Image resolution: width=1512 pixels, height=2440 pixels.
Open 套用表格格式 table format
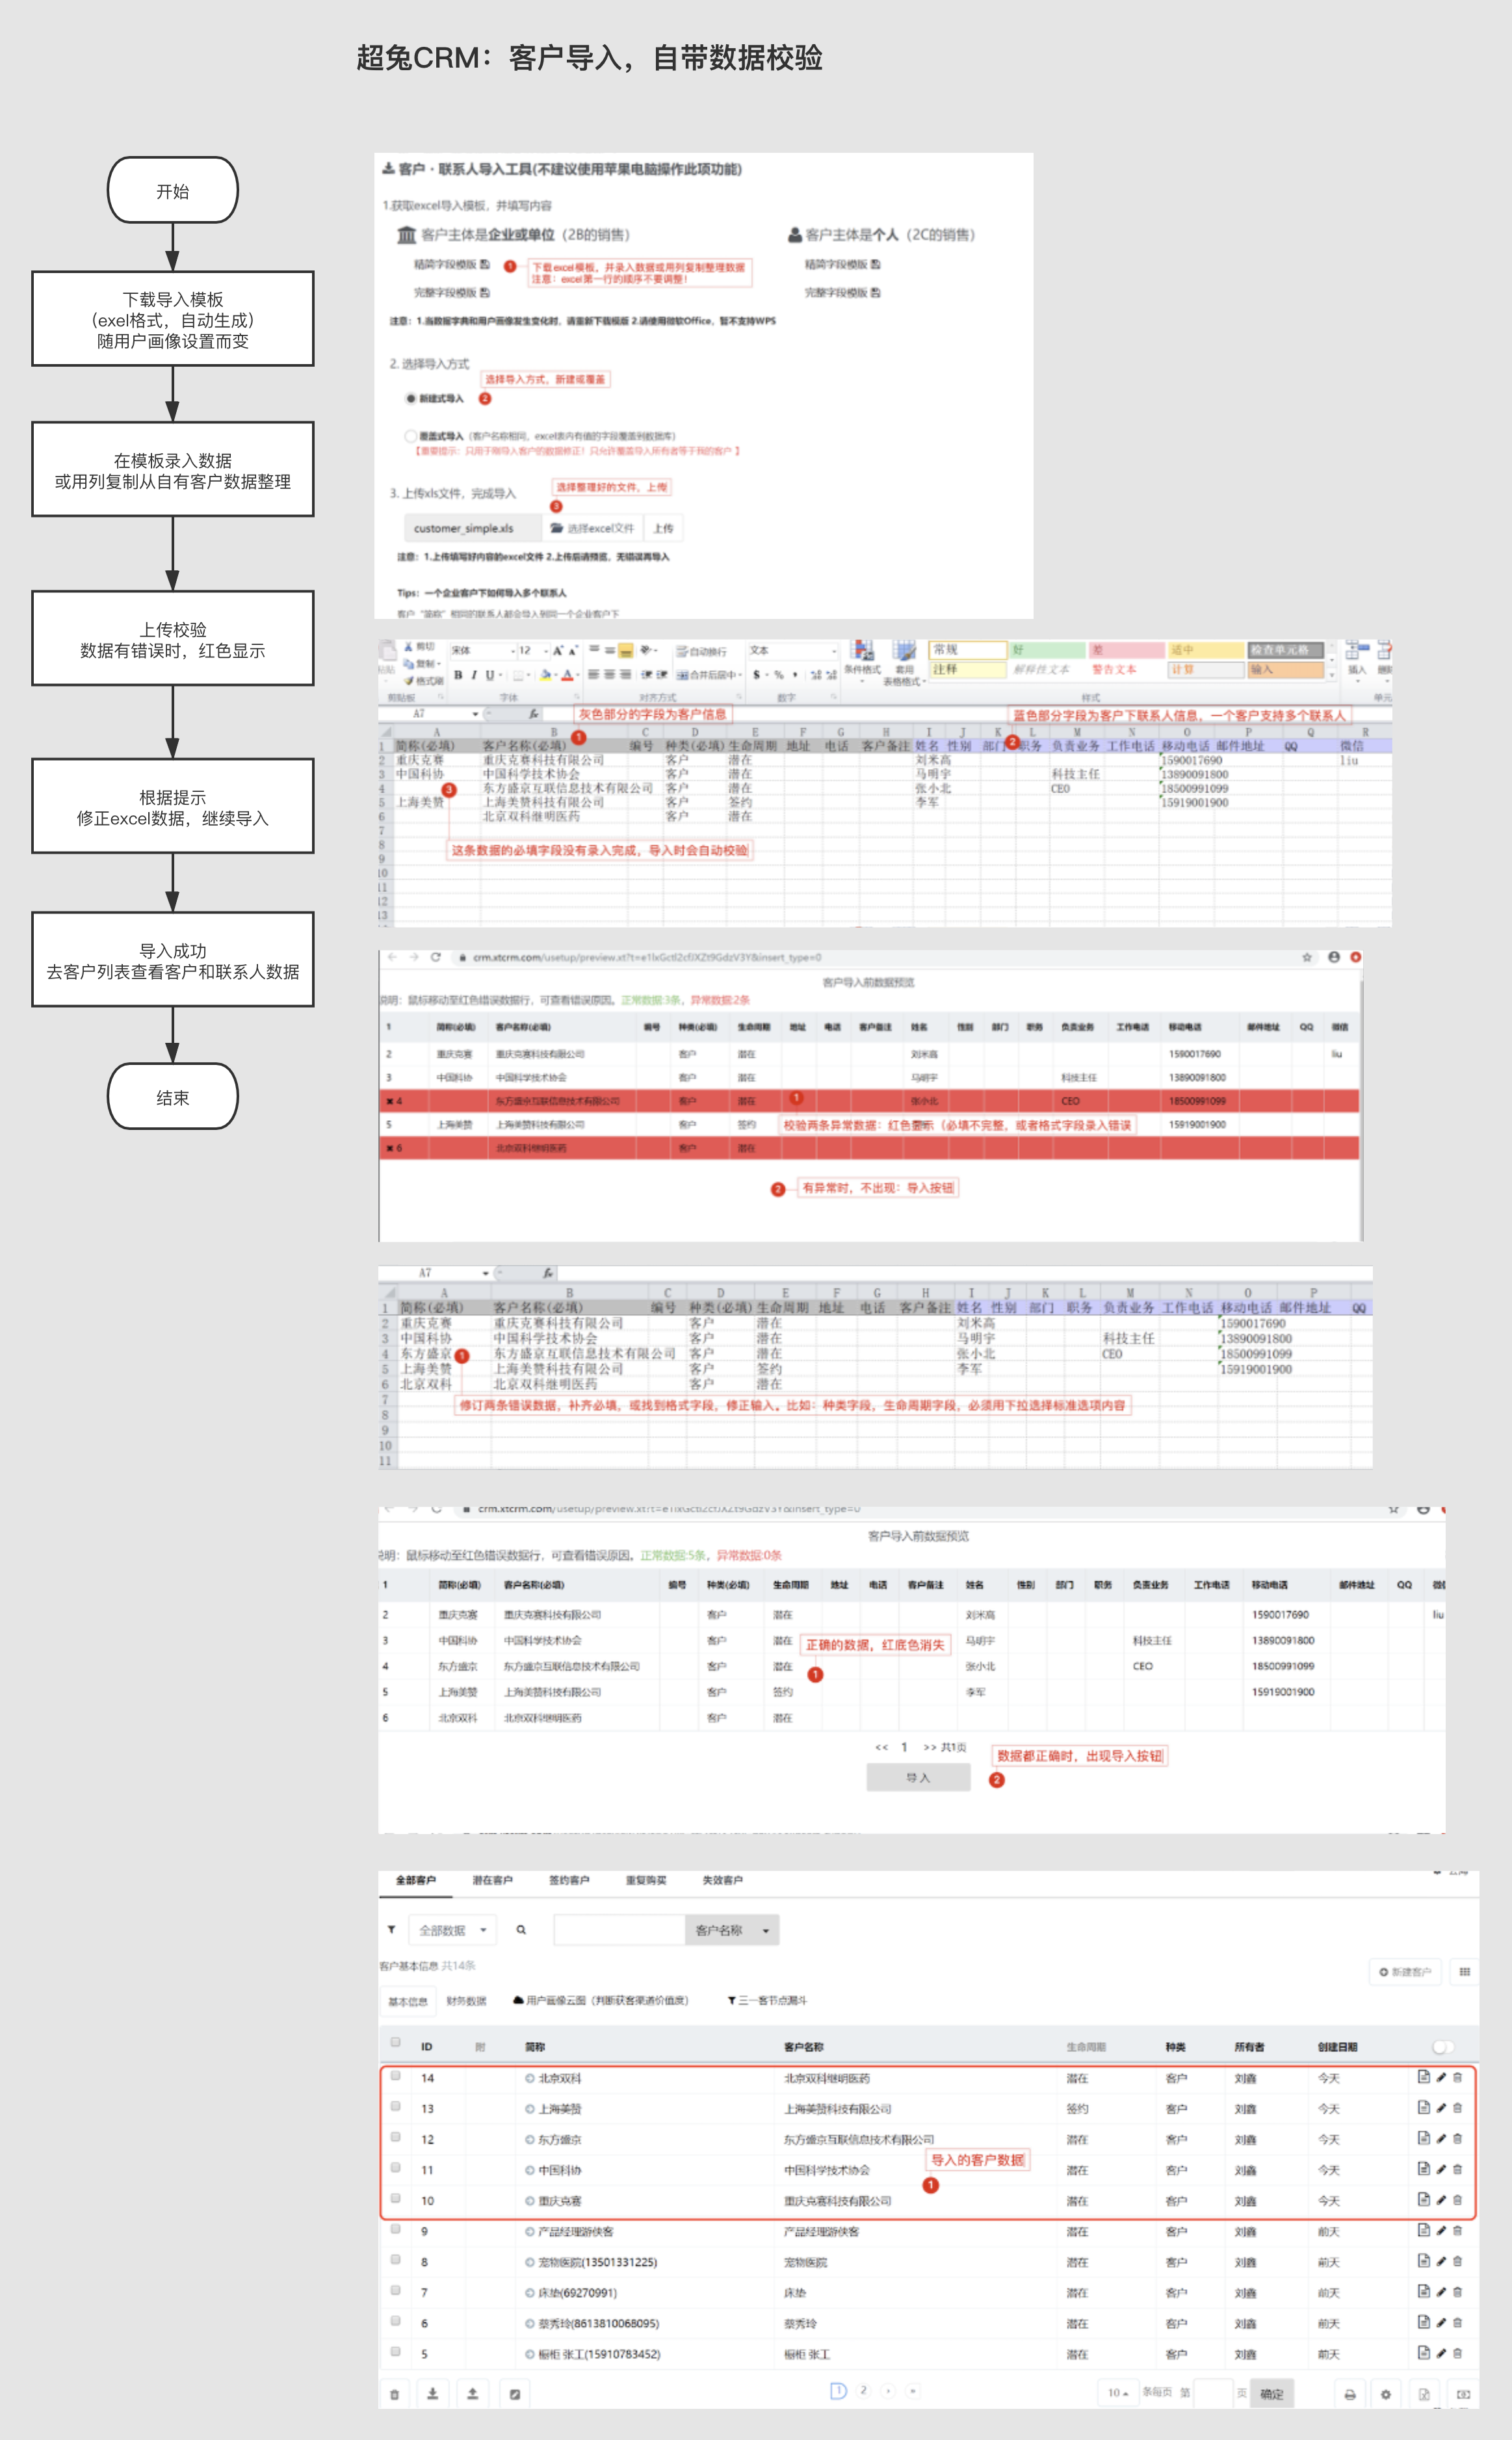pyautogui.click(x=904, y=662)
